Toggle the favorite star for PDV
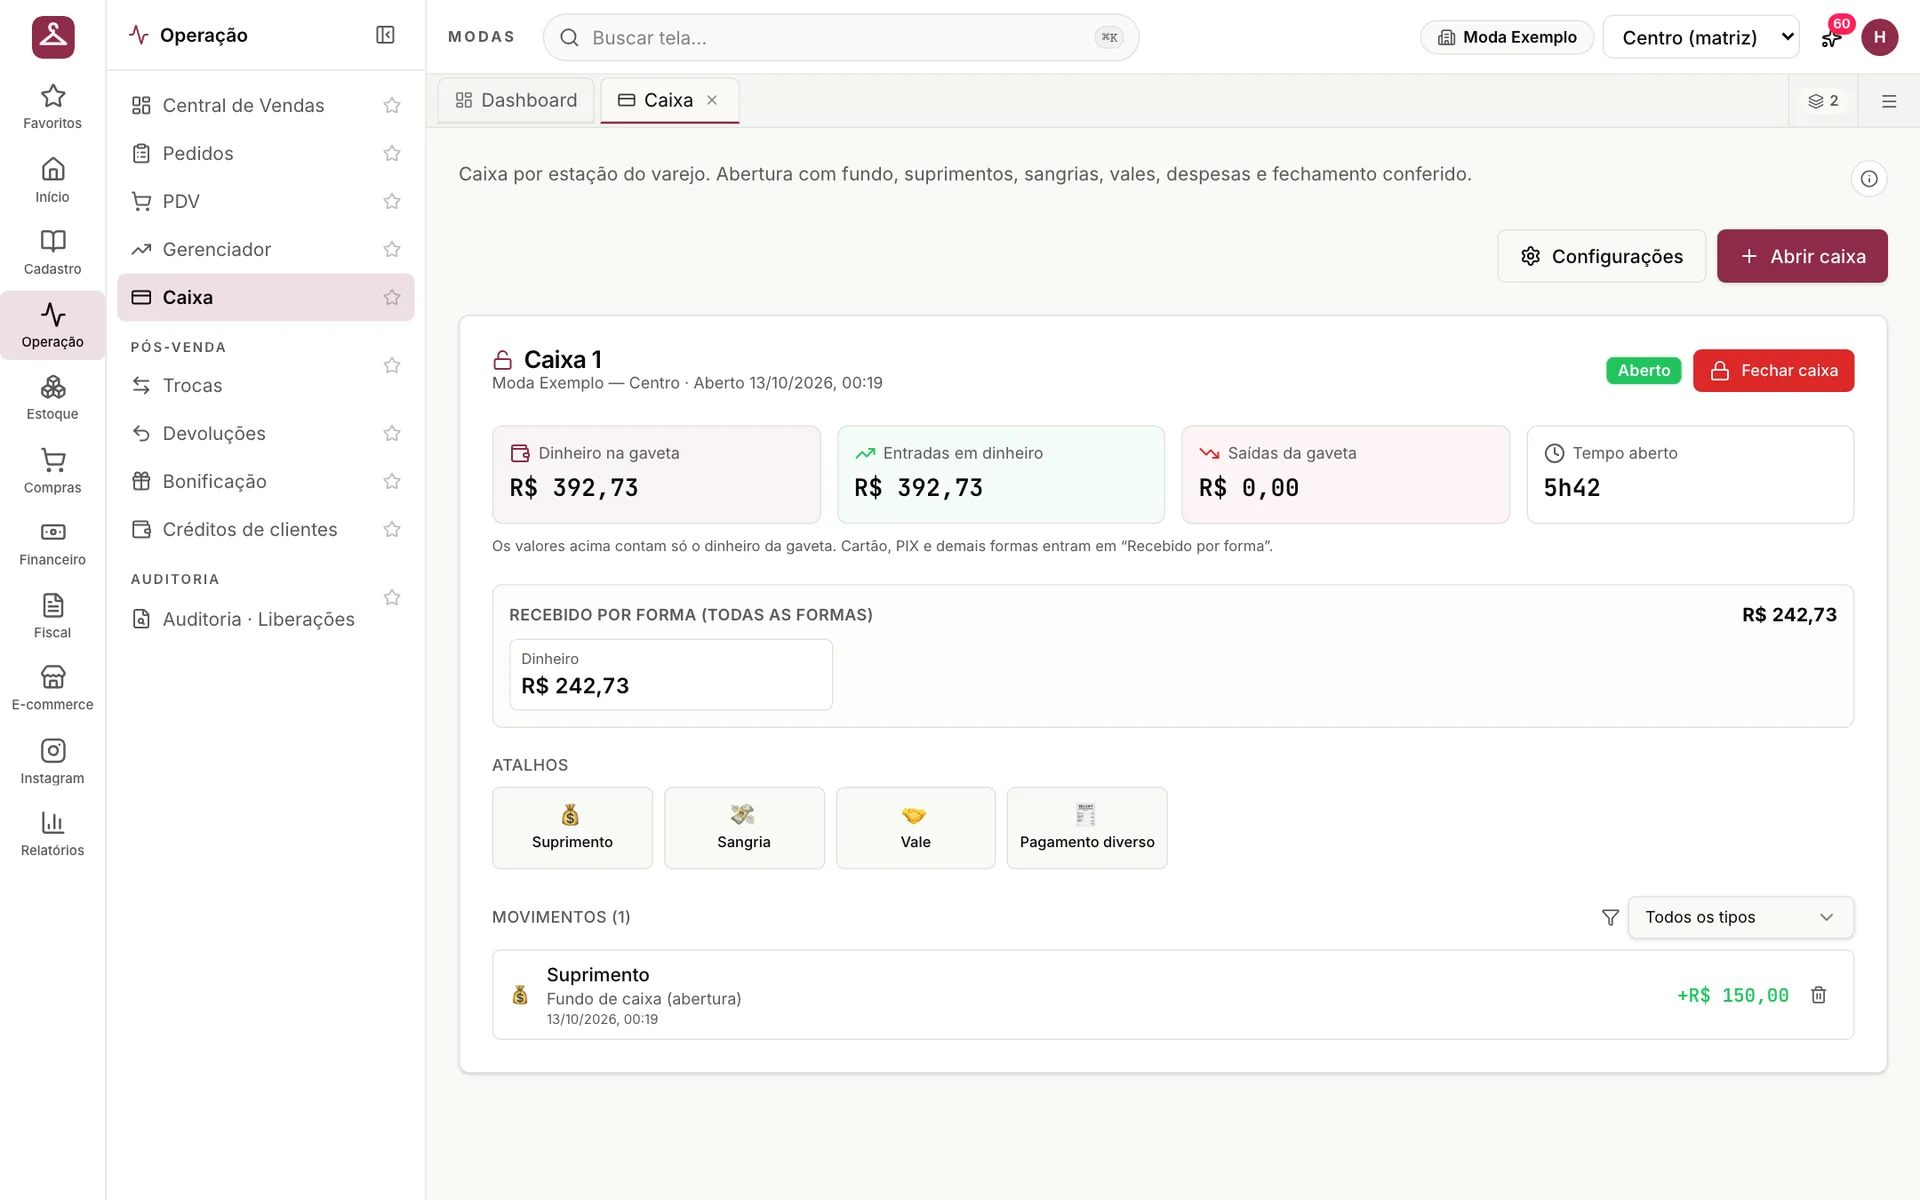 (x=392, y=201)
